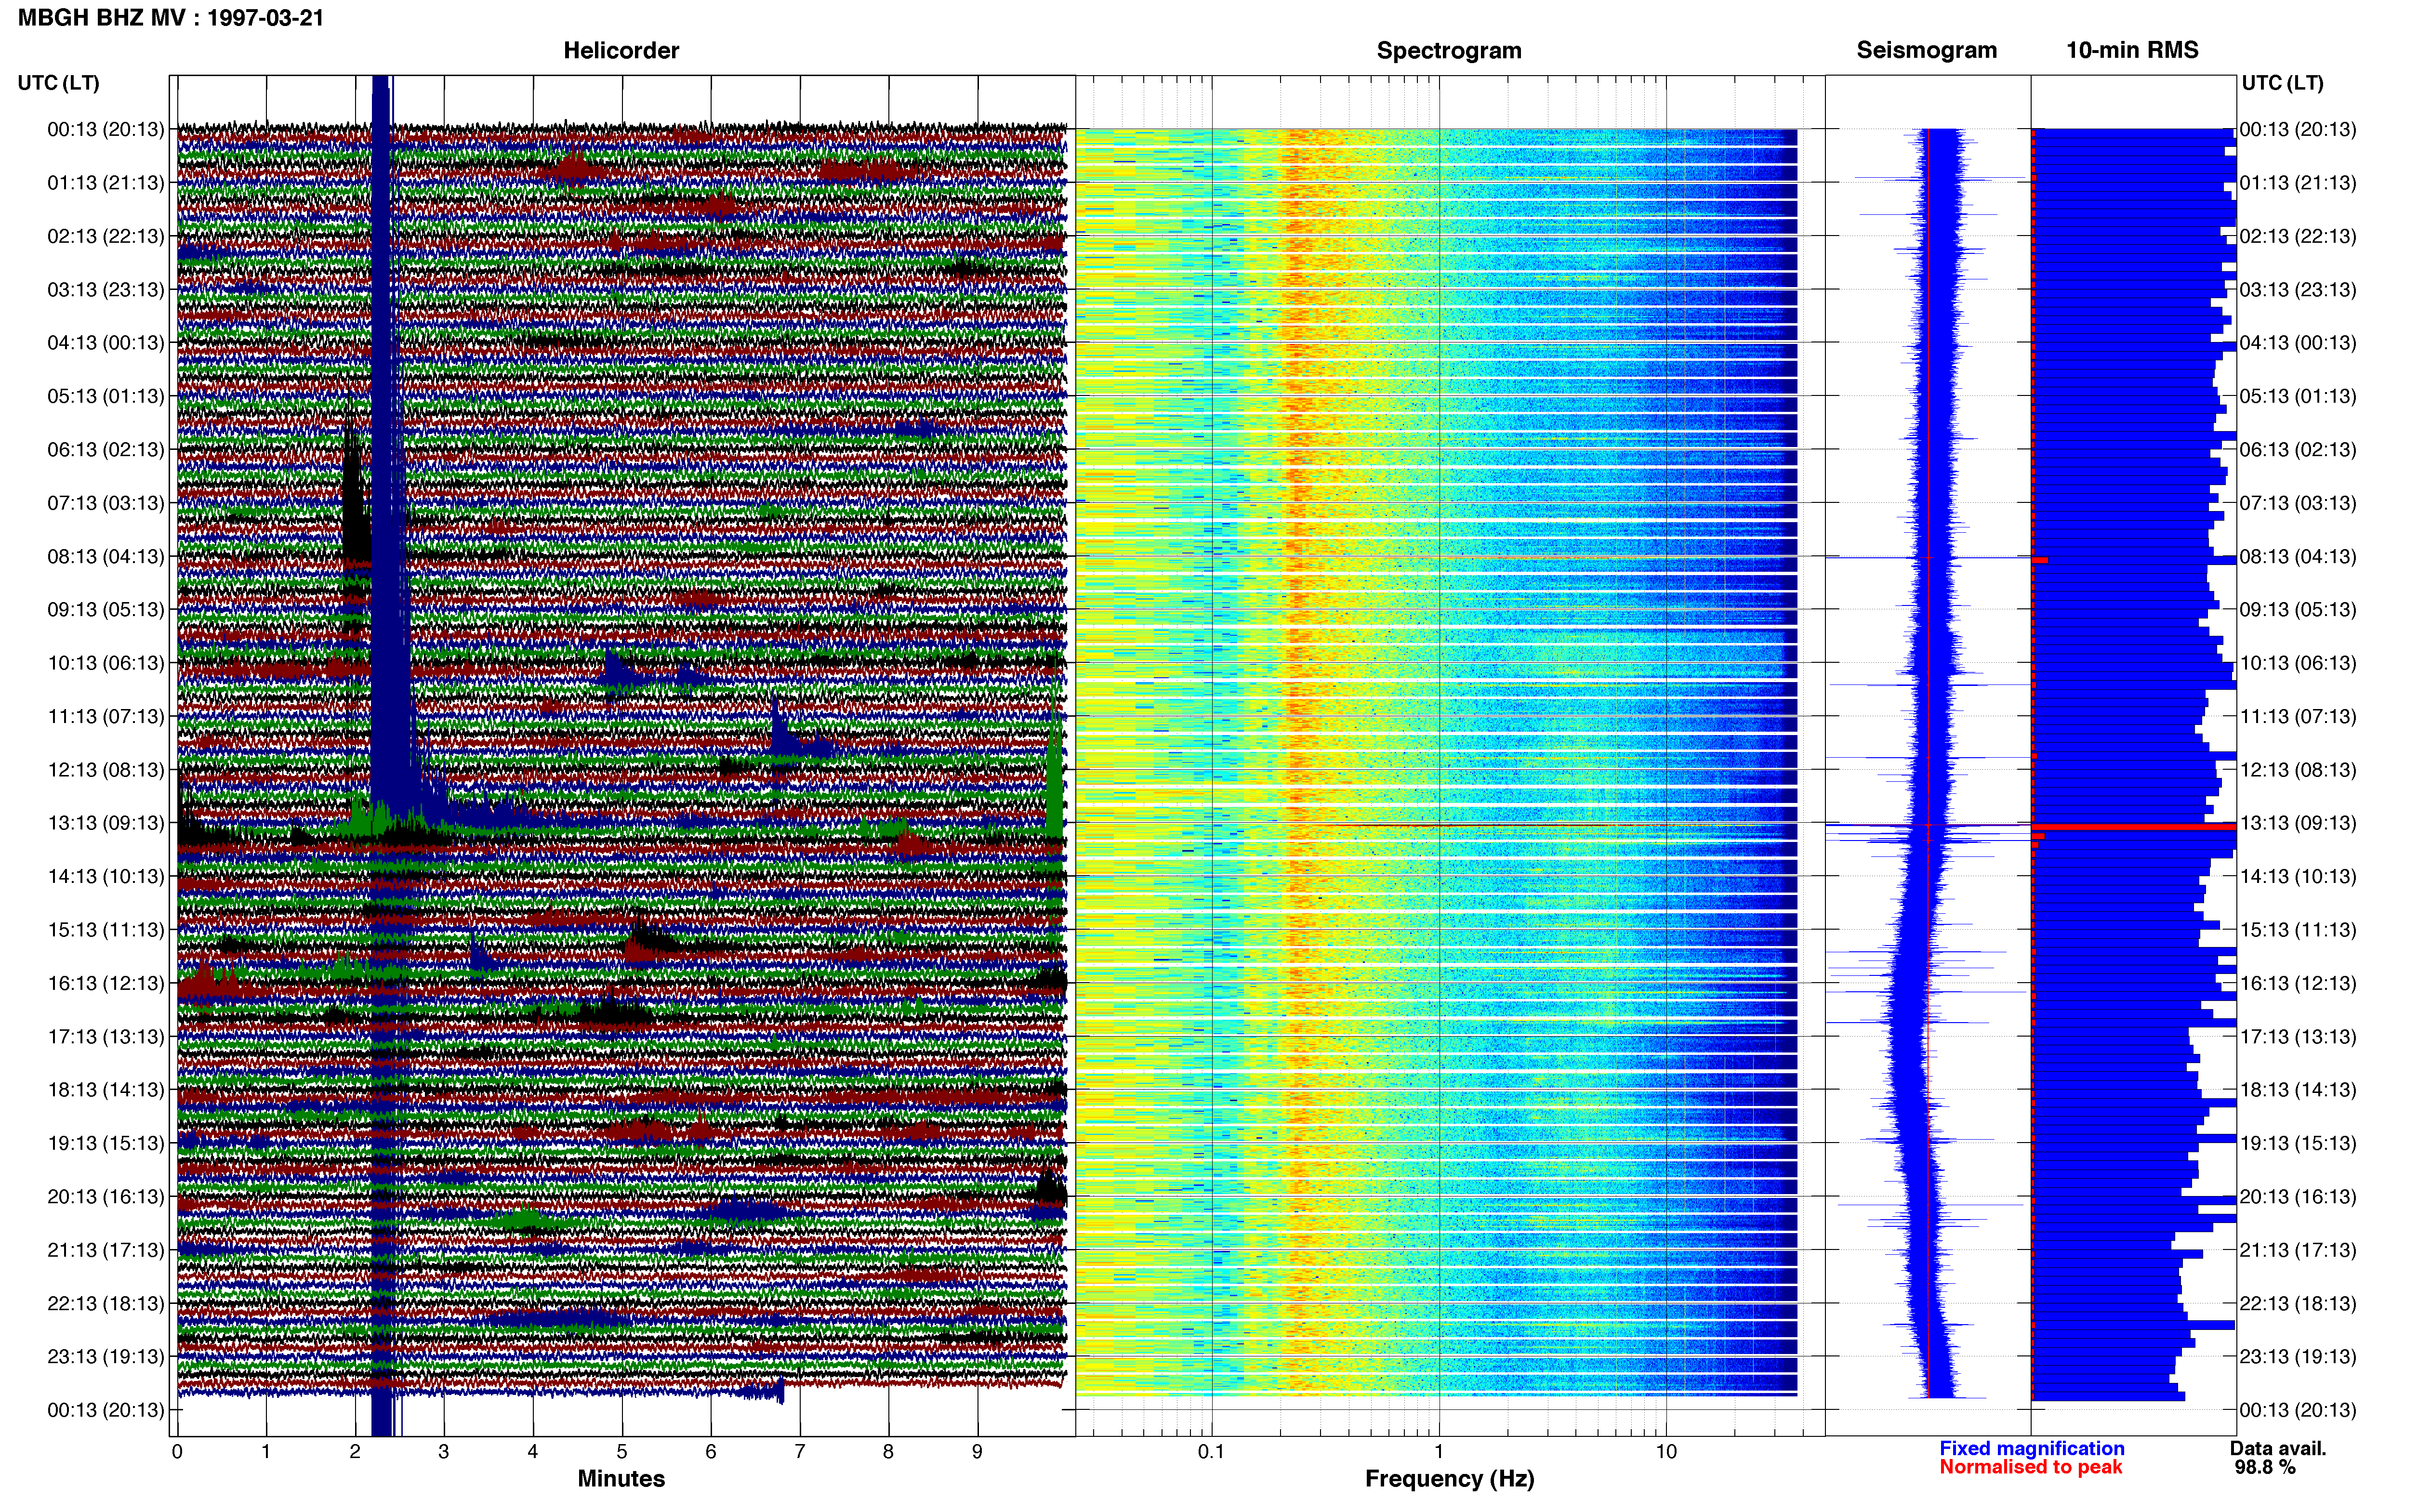Click the right time label '13:13 (09:13)'
The width and height of the screenshot is (2418, 1512).
[2298, 823]
